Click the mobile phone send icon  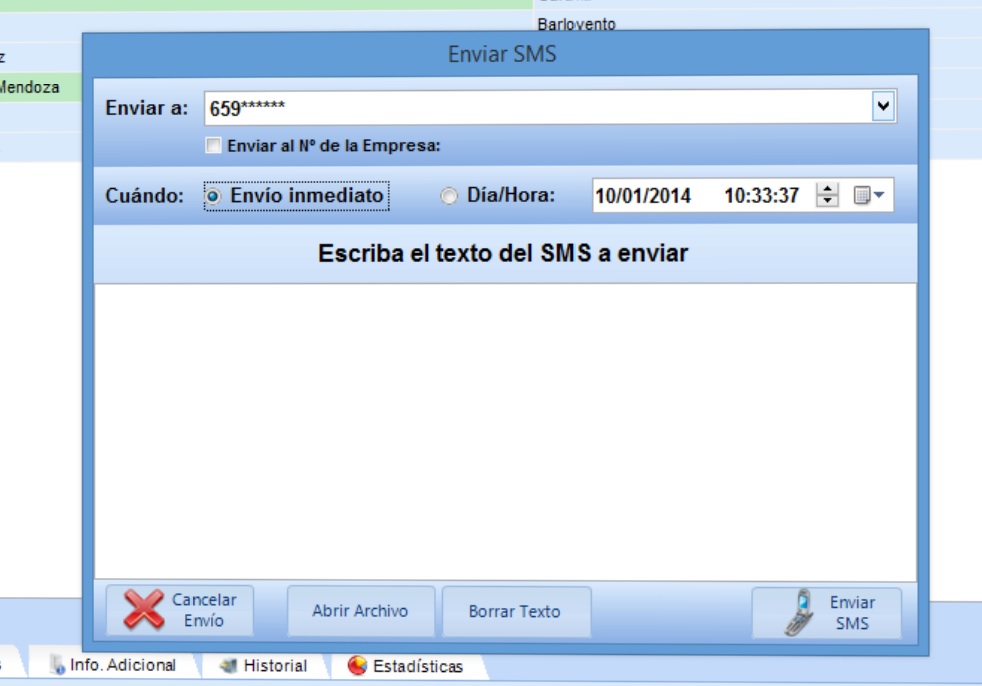(800, 612)
